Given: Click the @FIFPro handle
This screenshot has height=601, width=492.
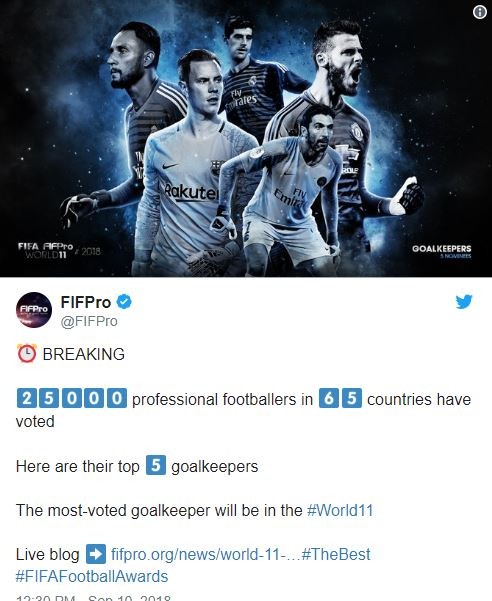Looking at the screenshot, I should 89,321.
